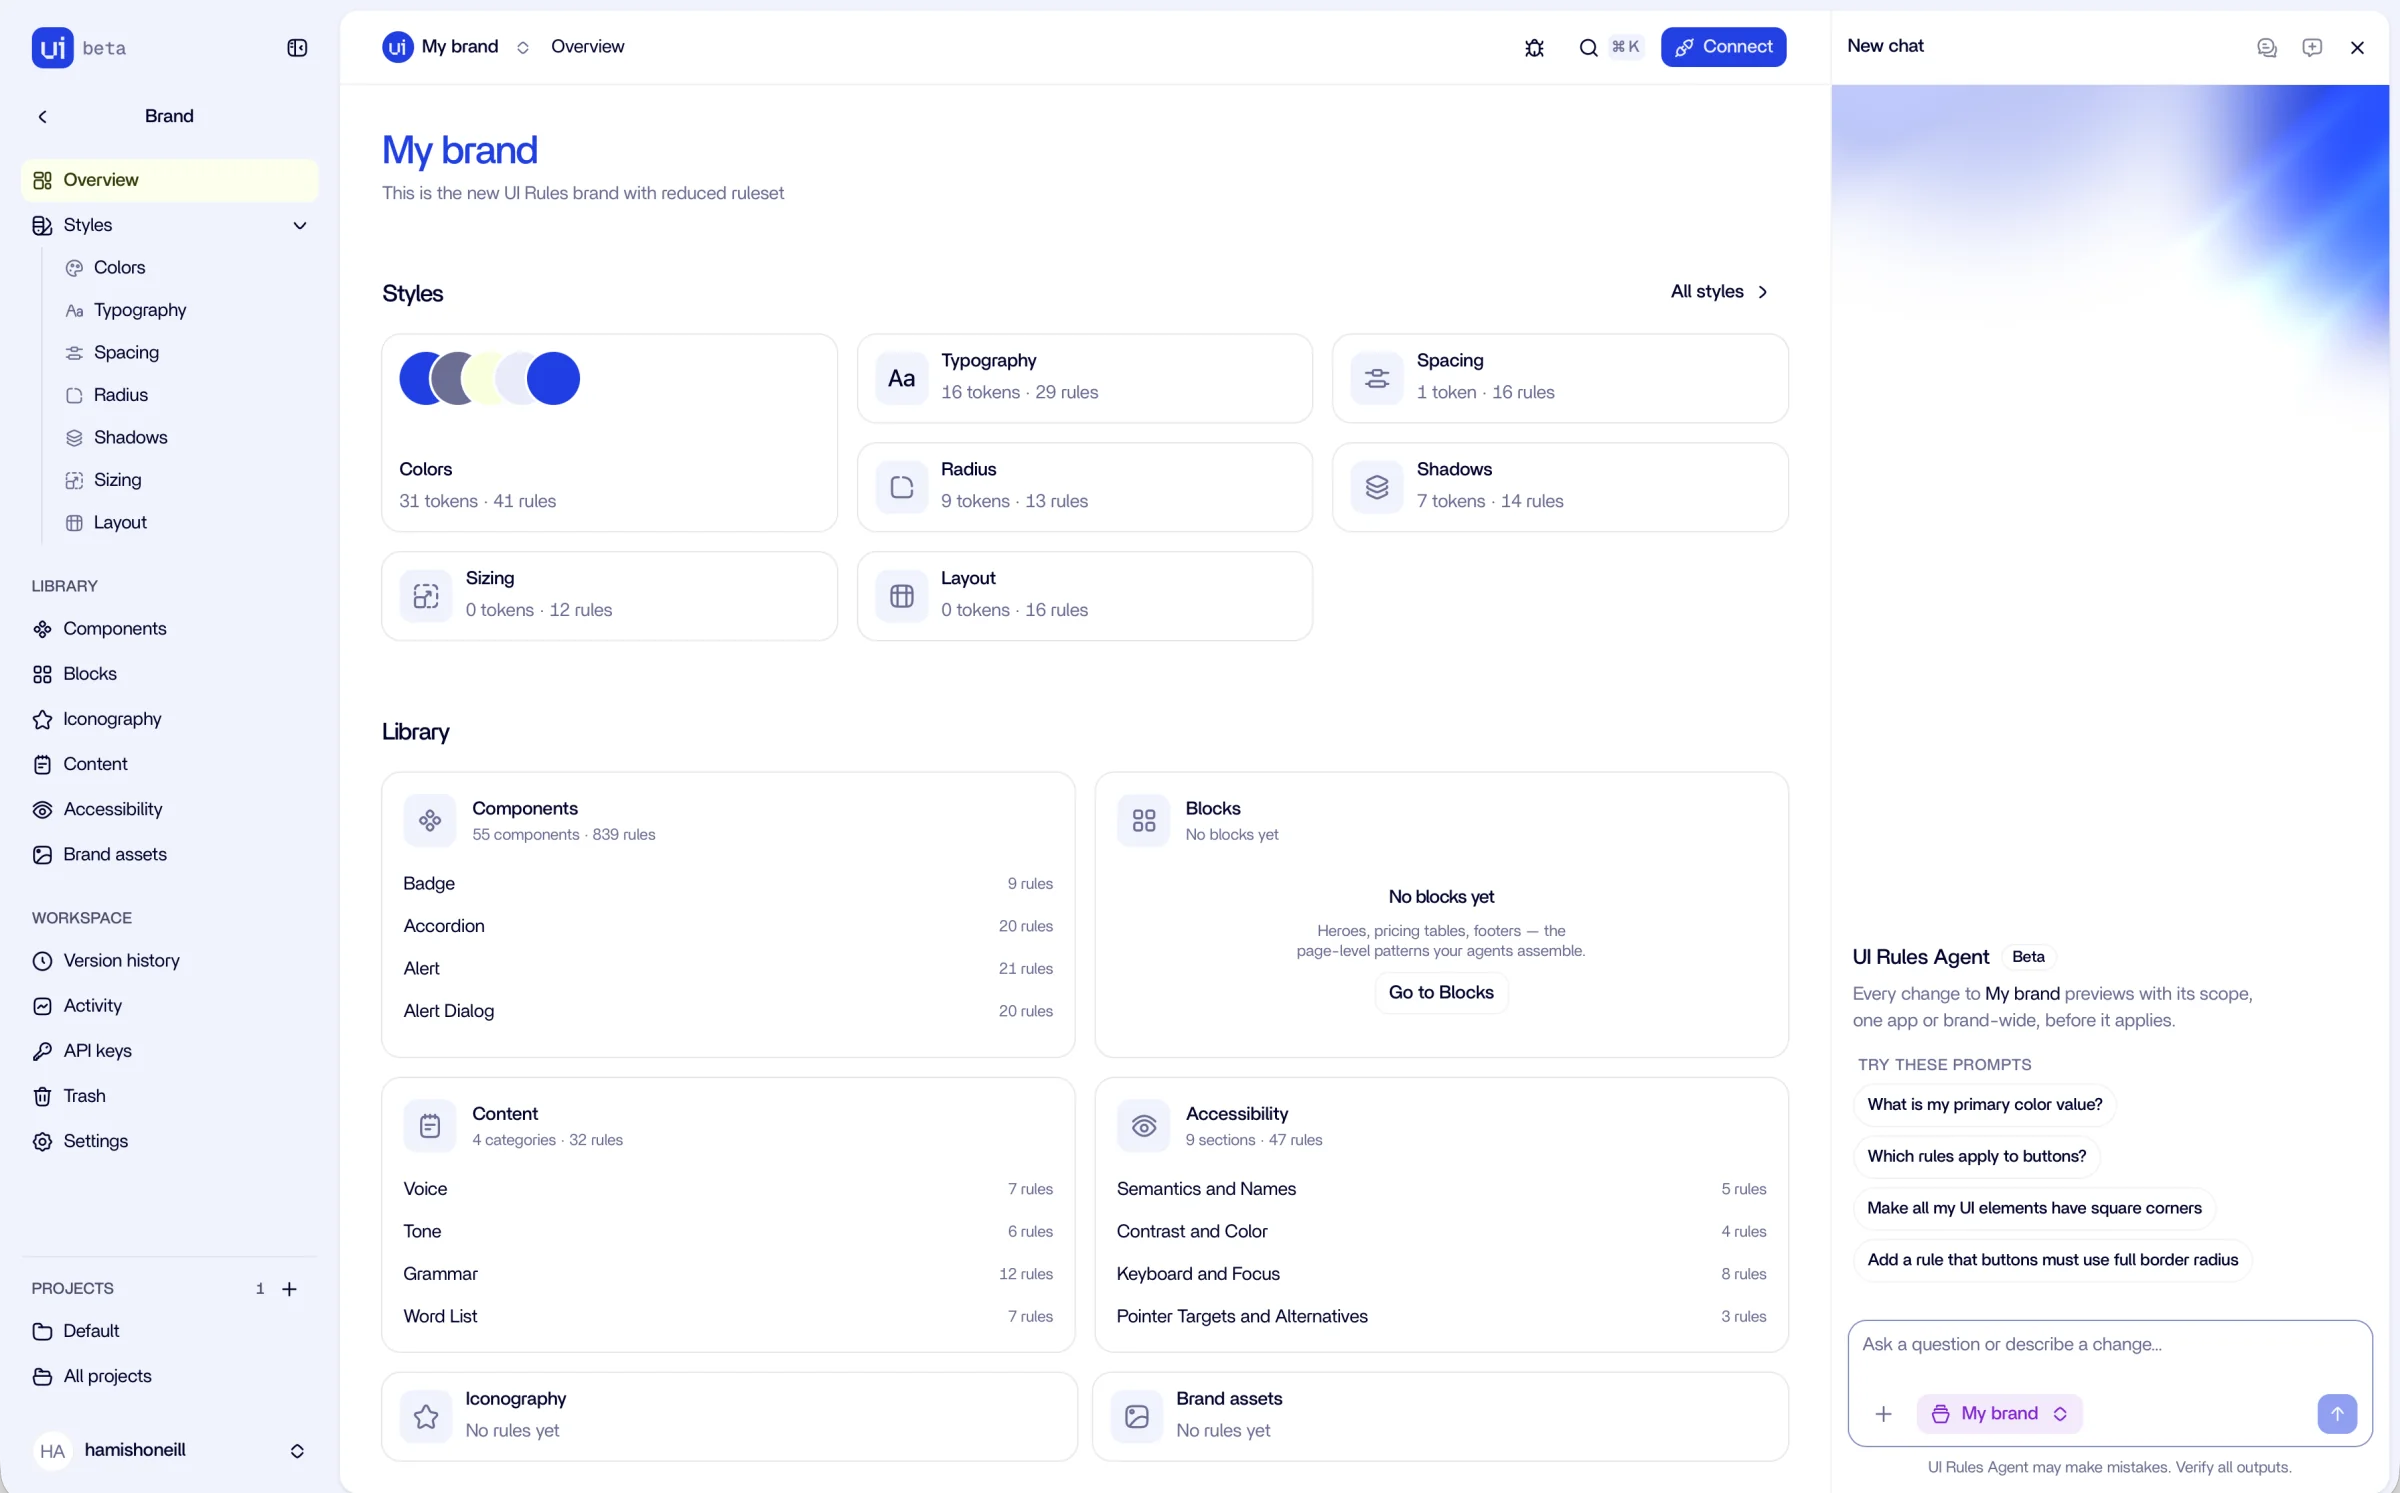The width and height of the screenshot is (2400, 1493).
Task: Add a new project with plus
Action: (289, 1289)
